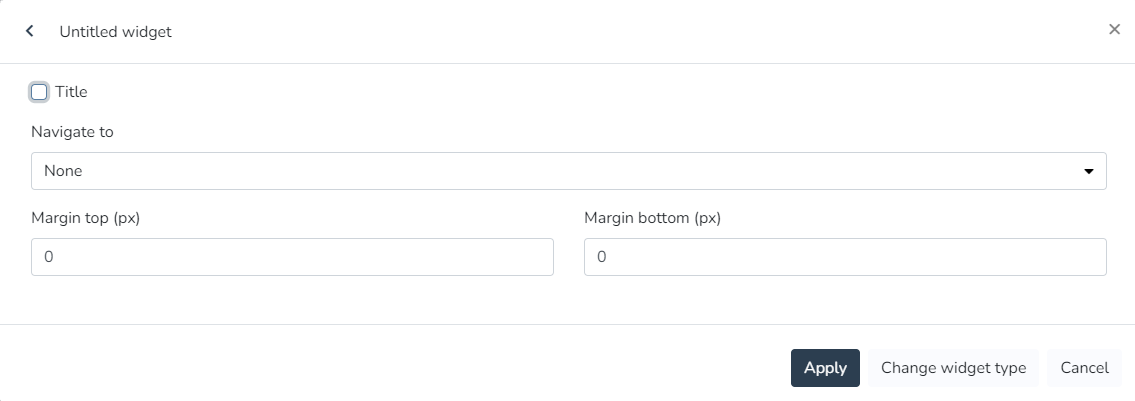
Task: Click the Navigate to field label
Action: 72,131
